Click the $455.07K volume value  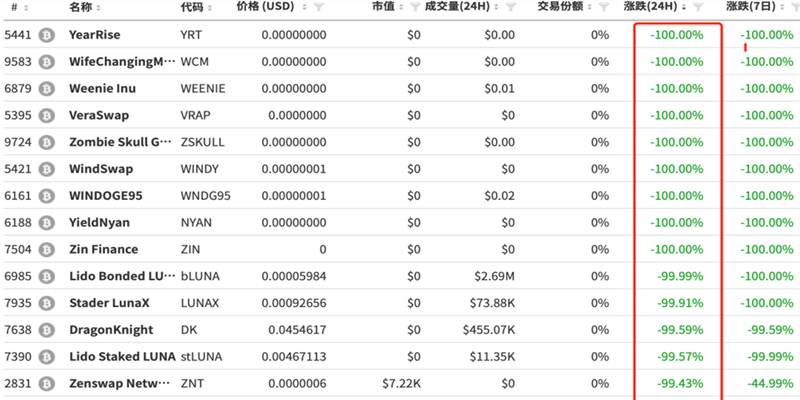pos(489,330)
